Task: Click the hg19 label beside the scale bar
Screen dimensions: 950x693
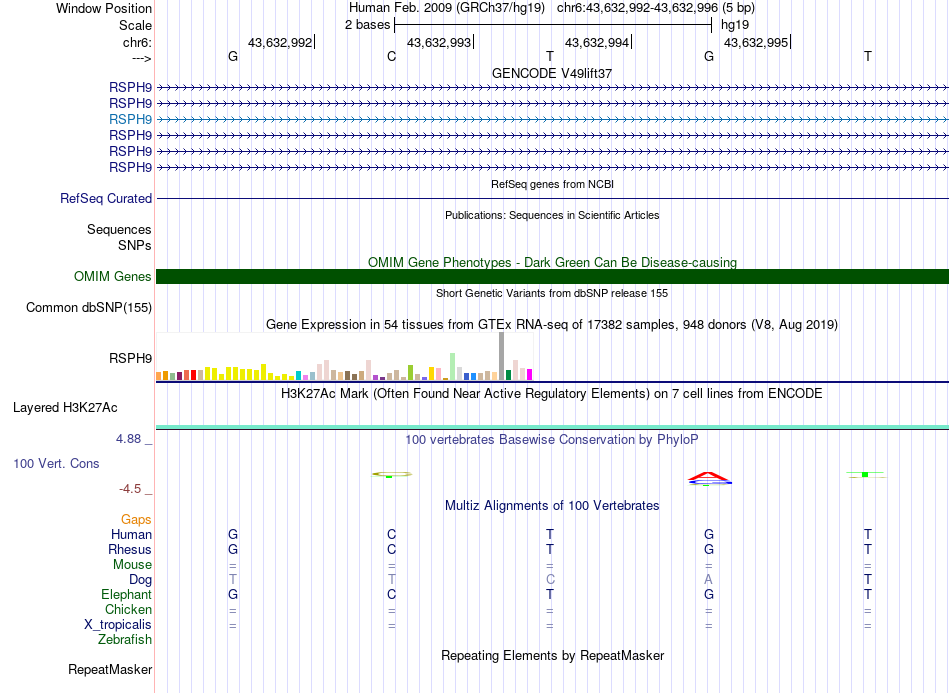Action: coord(735,25)
